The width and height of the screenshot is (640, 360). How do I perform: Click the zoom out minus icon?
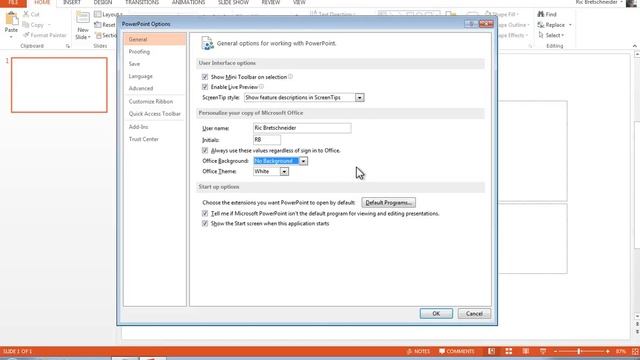click(x=556, y=351)
